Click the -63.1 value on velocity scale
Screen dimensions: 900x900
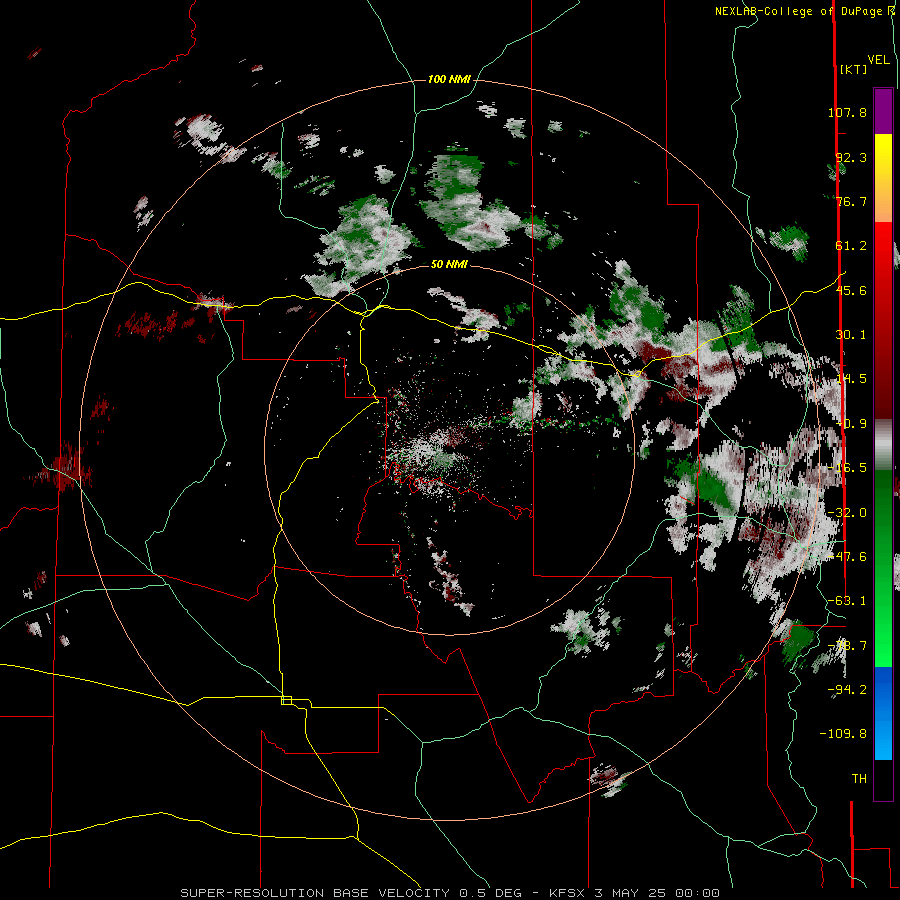point(847,601)
